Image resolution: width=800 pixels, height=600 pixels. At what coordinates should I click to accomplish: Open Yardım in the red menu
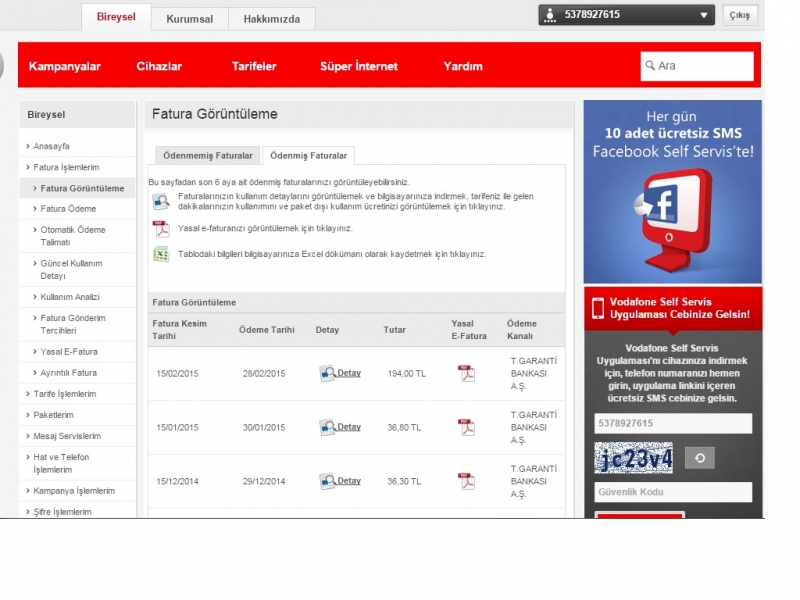463,66
